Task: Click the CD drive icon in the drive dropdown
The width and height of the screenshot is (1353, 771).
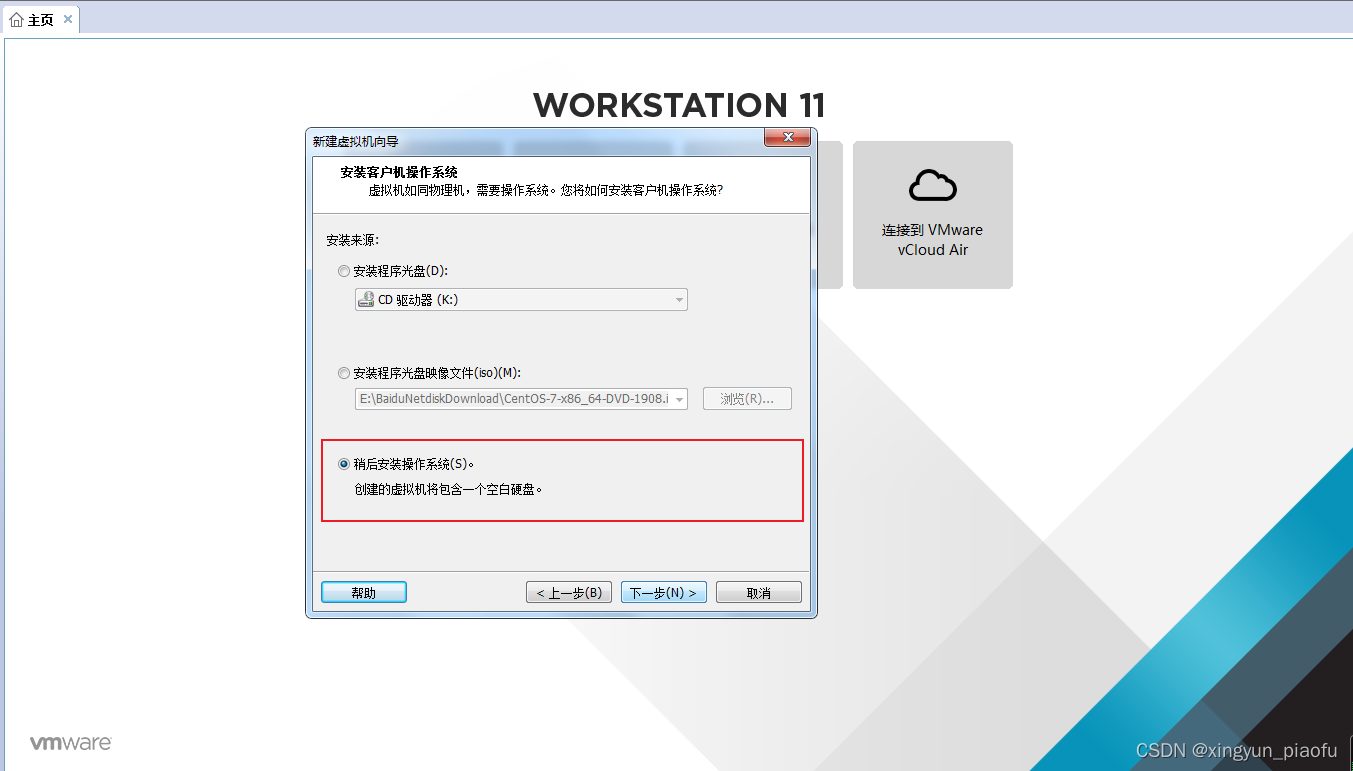Action: (x=366, y=299)
